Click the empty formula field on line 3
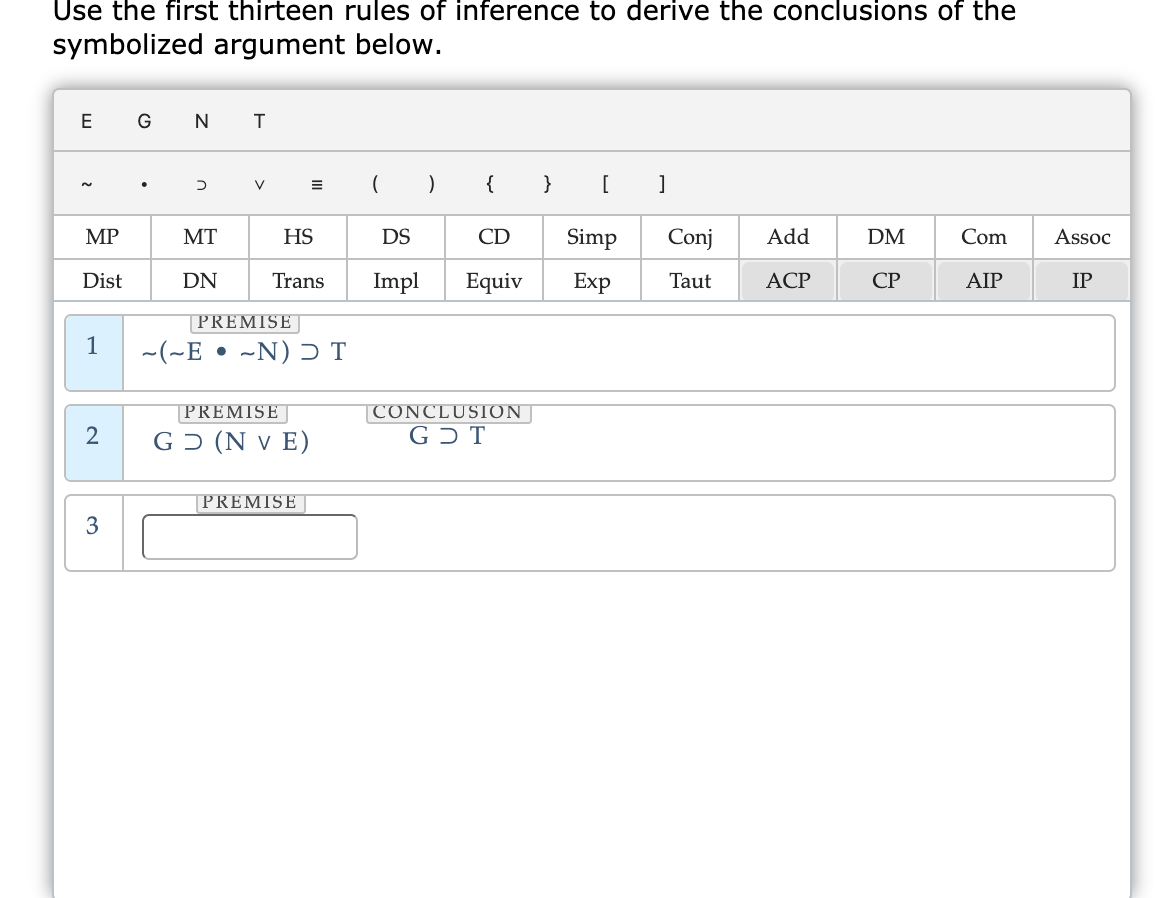The height and width of the screenshot is (898, 1172). [x=249, y=537]
